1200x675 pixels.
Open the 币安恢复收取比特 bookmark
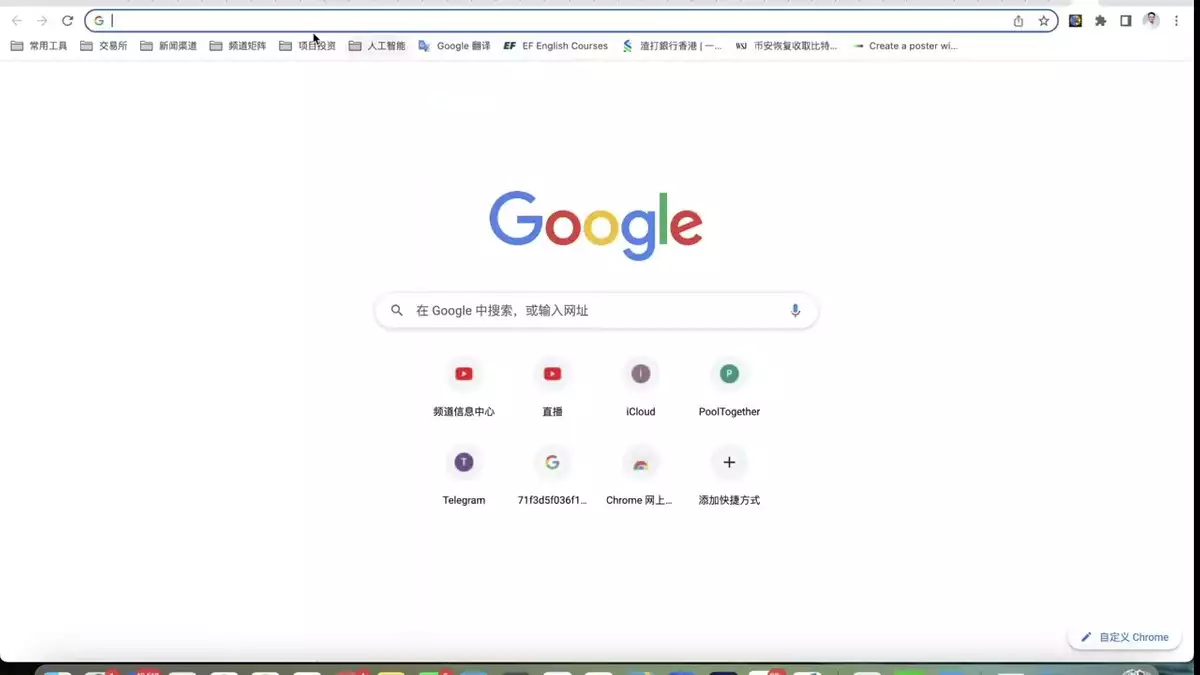pyautogui.click(x=786, y=46)
